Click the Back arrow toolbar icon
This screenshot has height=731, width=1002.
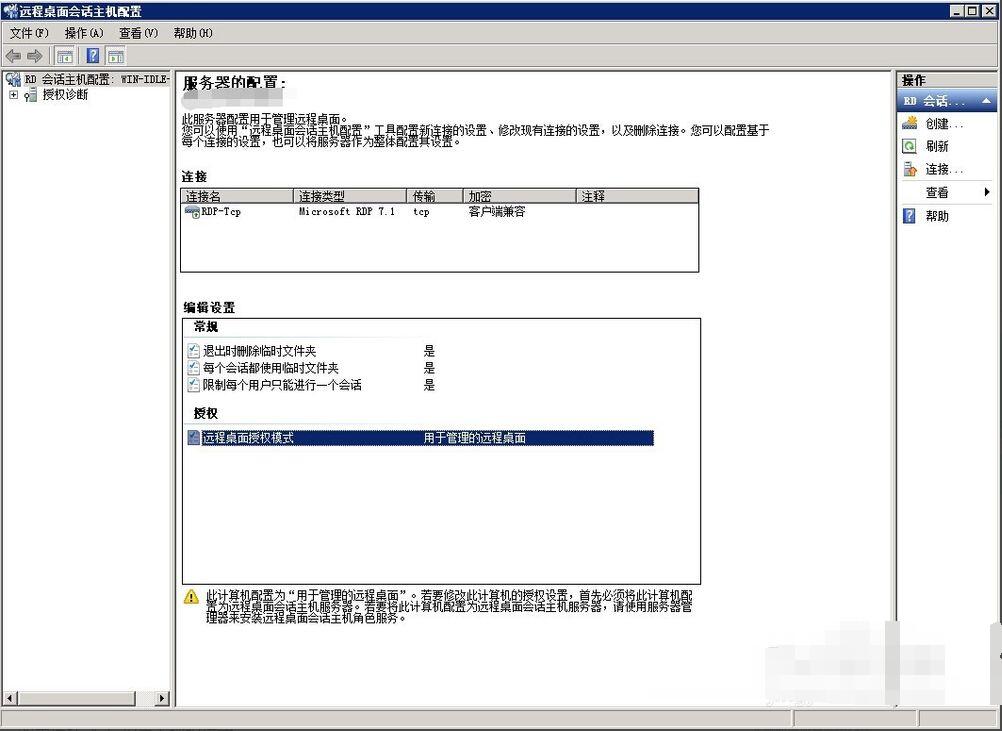[x=13, y=56]
